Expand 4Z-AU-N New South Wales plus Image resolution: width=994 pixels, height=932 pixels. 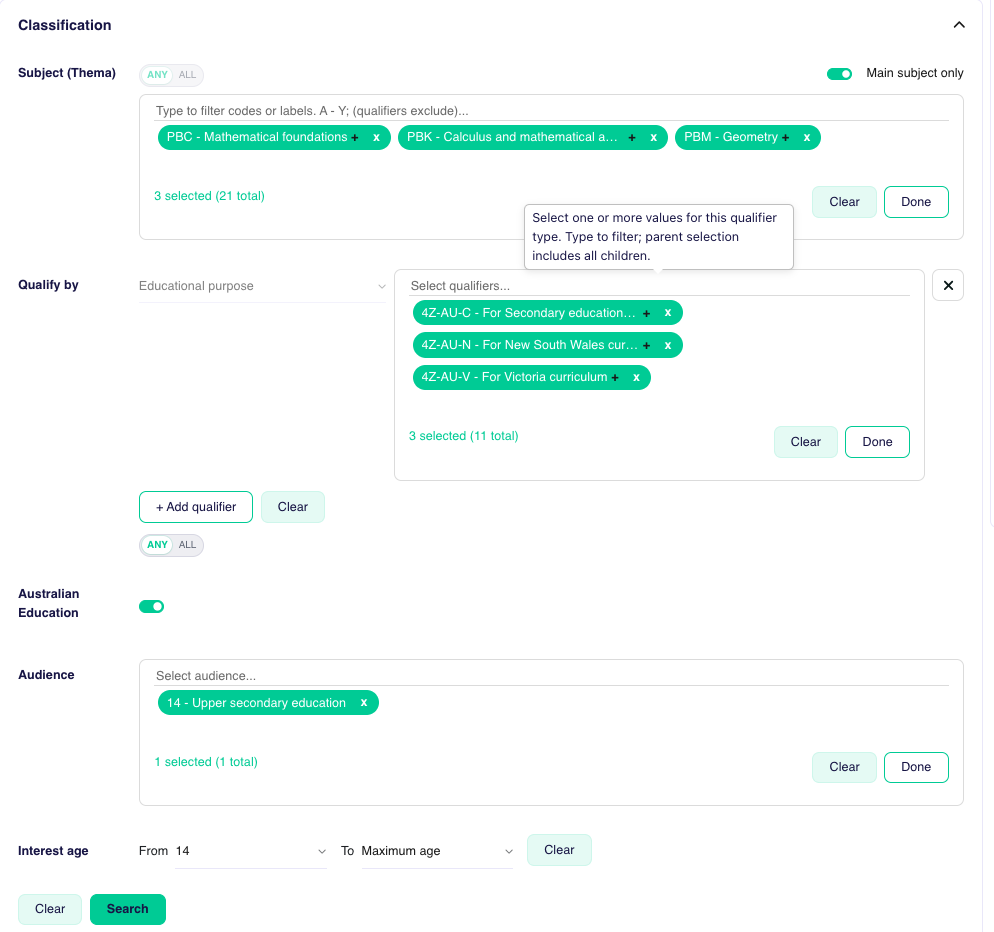tap(647, 346)
